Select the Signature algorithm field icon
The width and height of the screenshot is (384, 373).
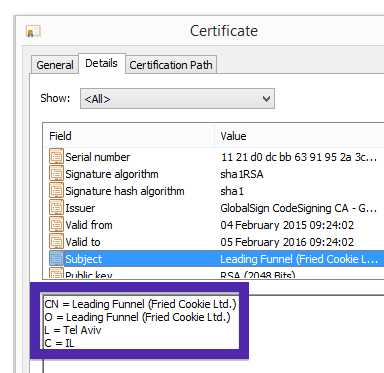coord(56,173)
